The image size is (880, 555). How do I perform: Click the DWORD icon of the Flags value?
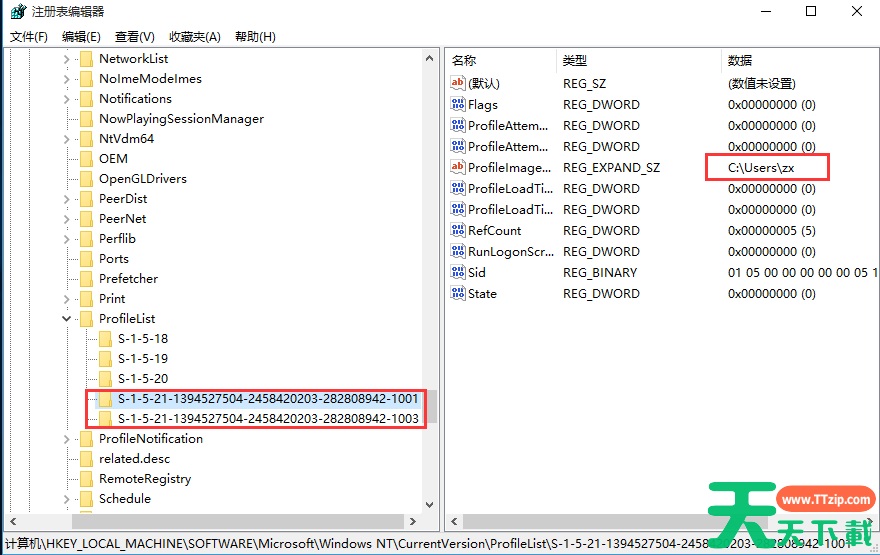458,104
